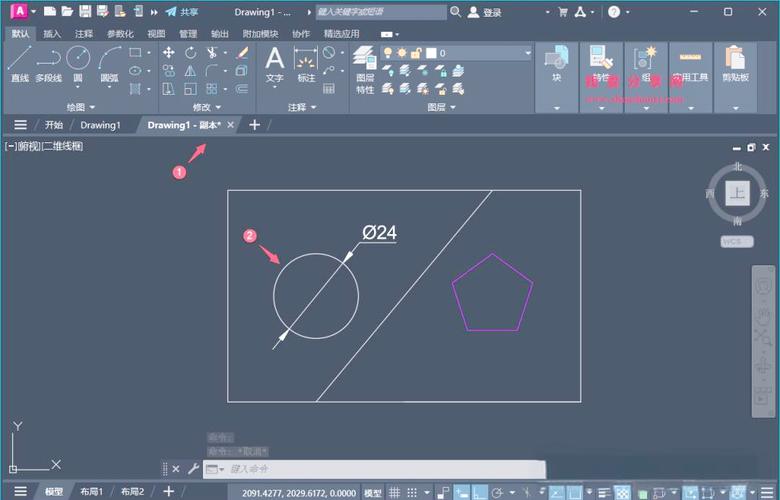Screen dimensions: 780x500
Task: Click the keyword search box
Action: point(381,12)
